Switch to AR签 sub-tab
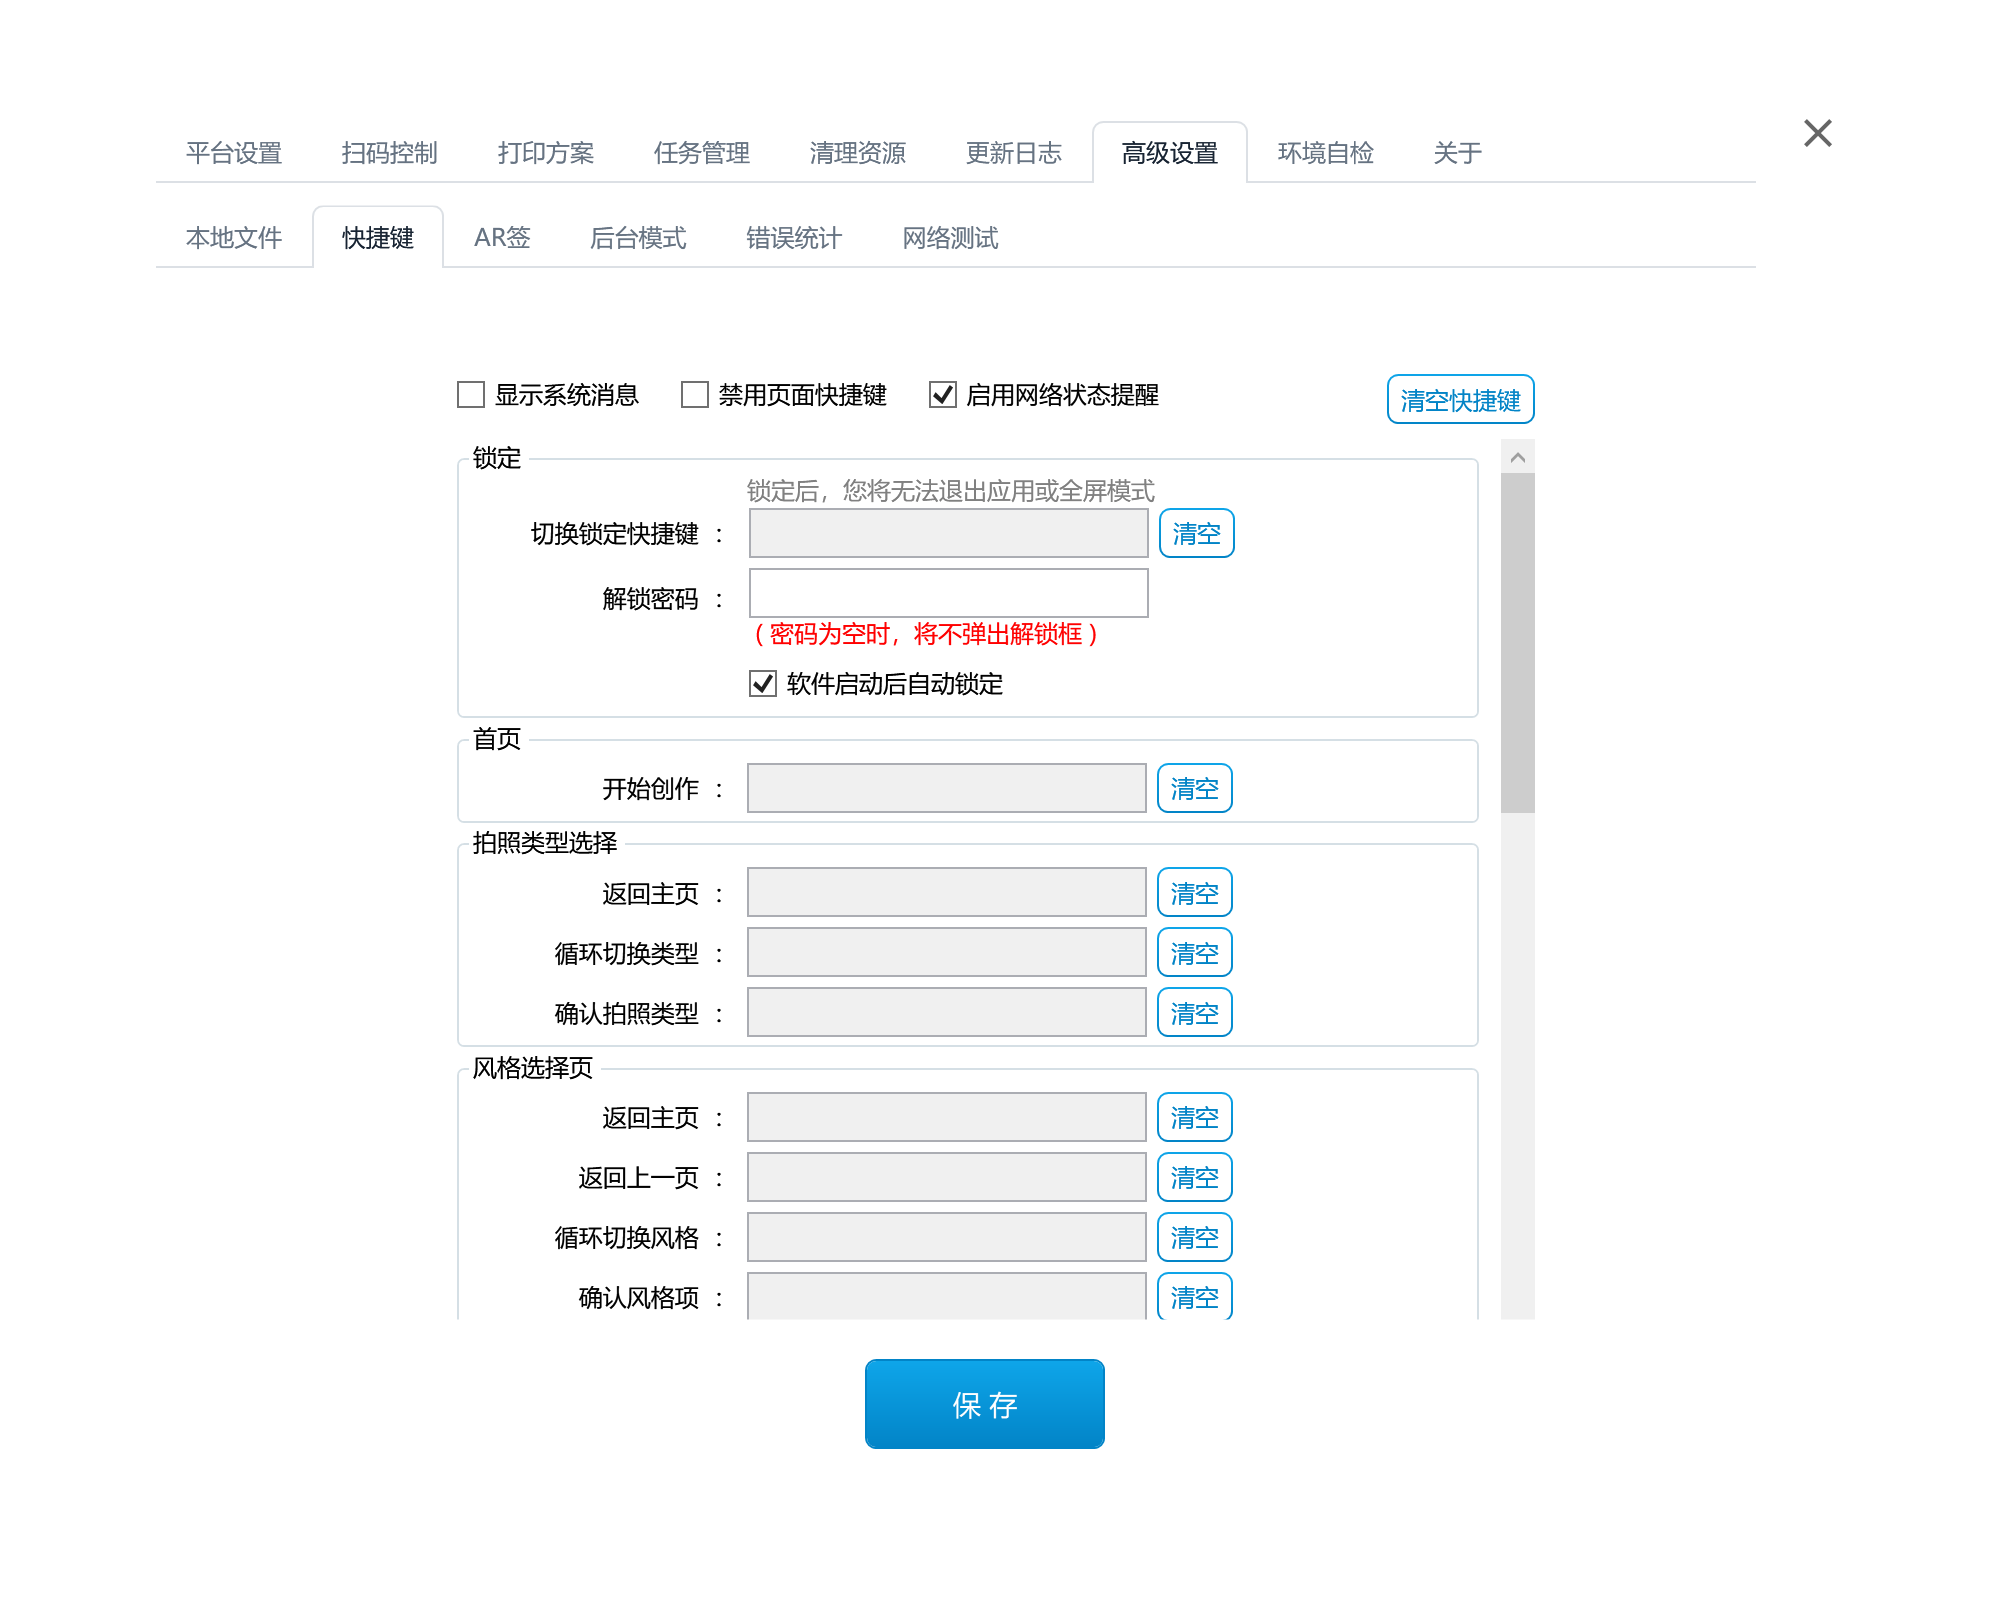The width and height of the screenshot is (2000, 1600). pos(502,238)
